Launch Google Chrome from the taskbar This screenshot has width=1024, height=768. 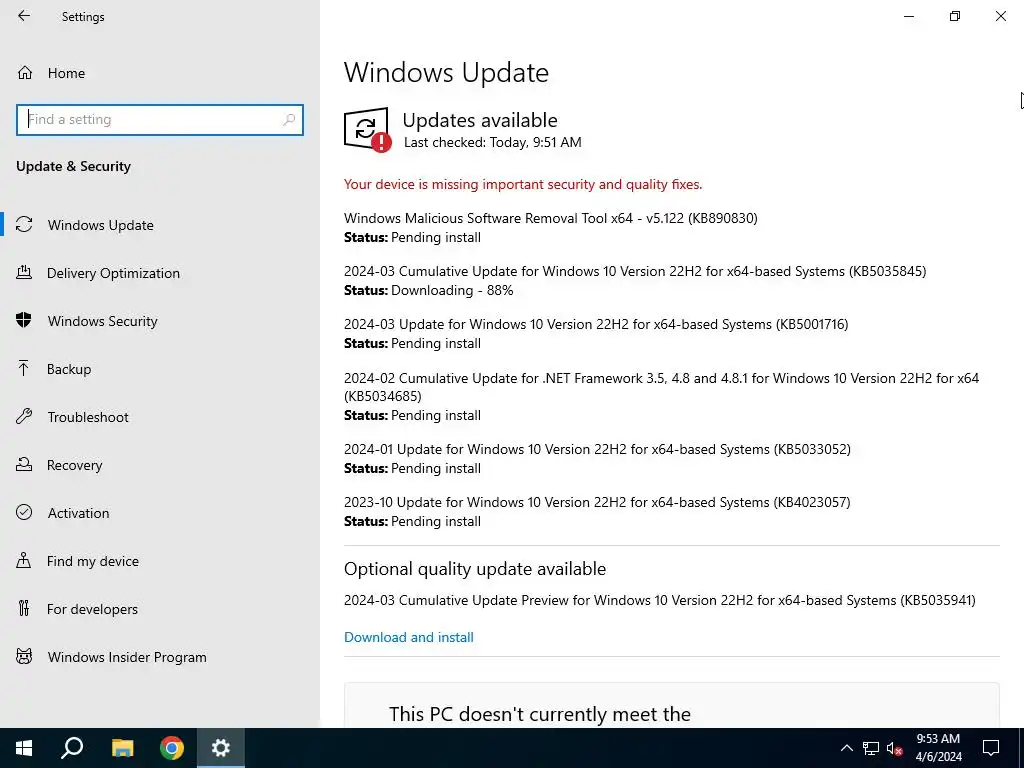tap(172, 748)
